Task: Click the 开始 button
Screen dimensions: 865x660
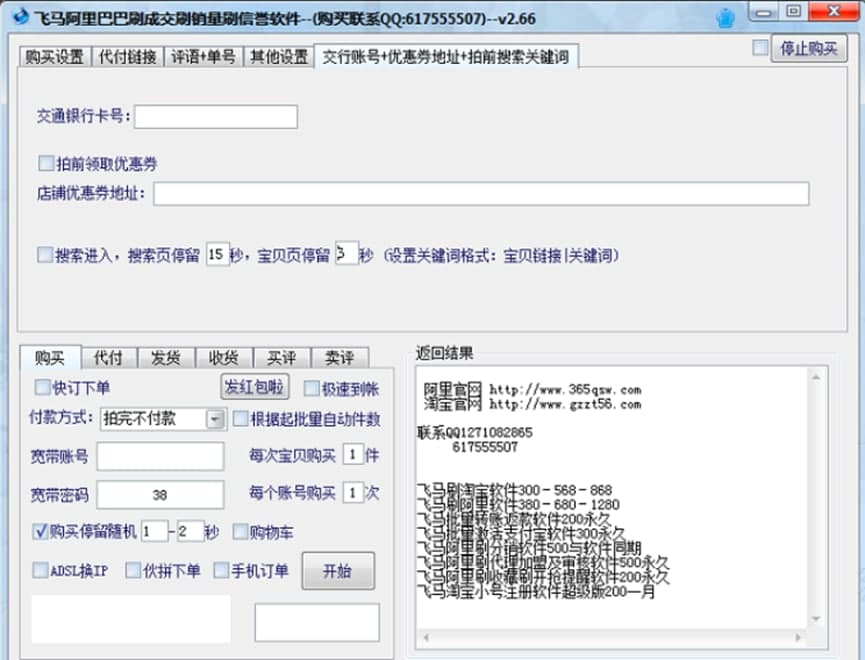Action: click(338, 571)
